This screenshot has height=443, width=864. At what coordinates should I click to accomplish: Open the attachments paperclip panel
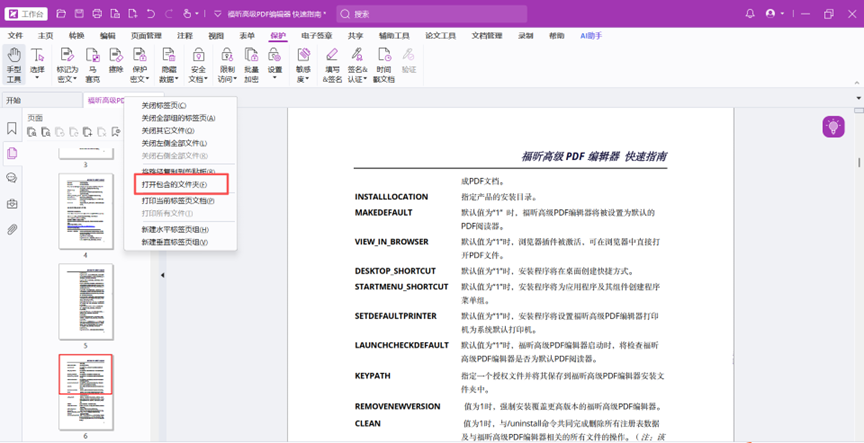(12, 229)
